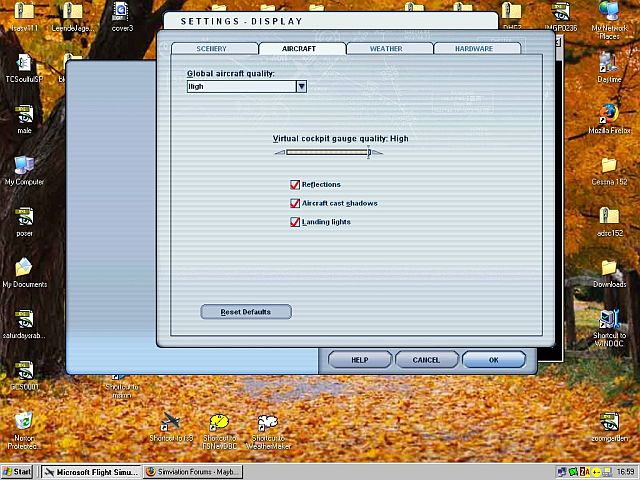Switch to Simviation Forums taskbar button
This screenshot has width=640, height=480.
[193, 472]
